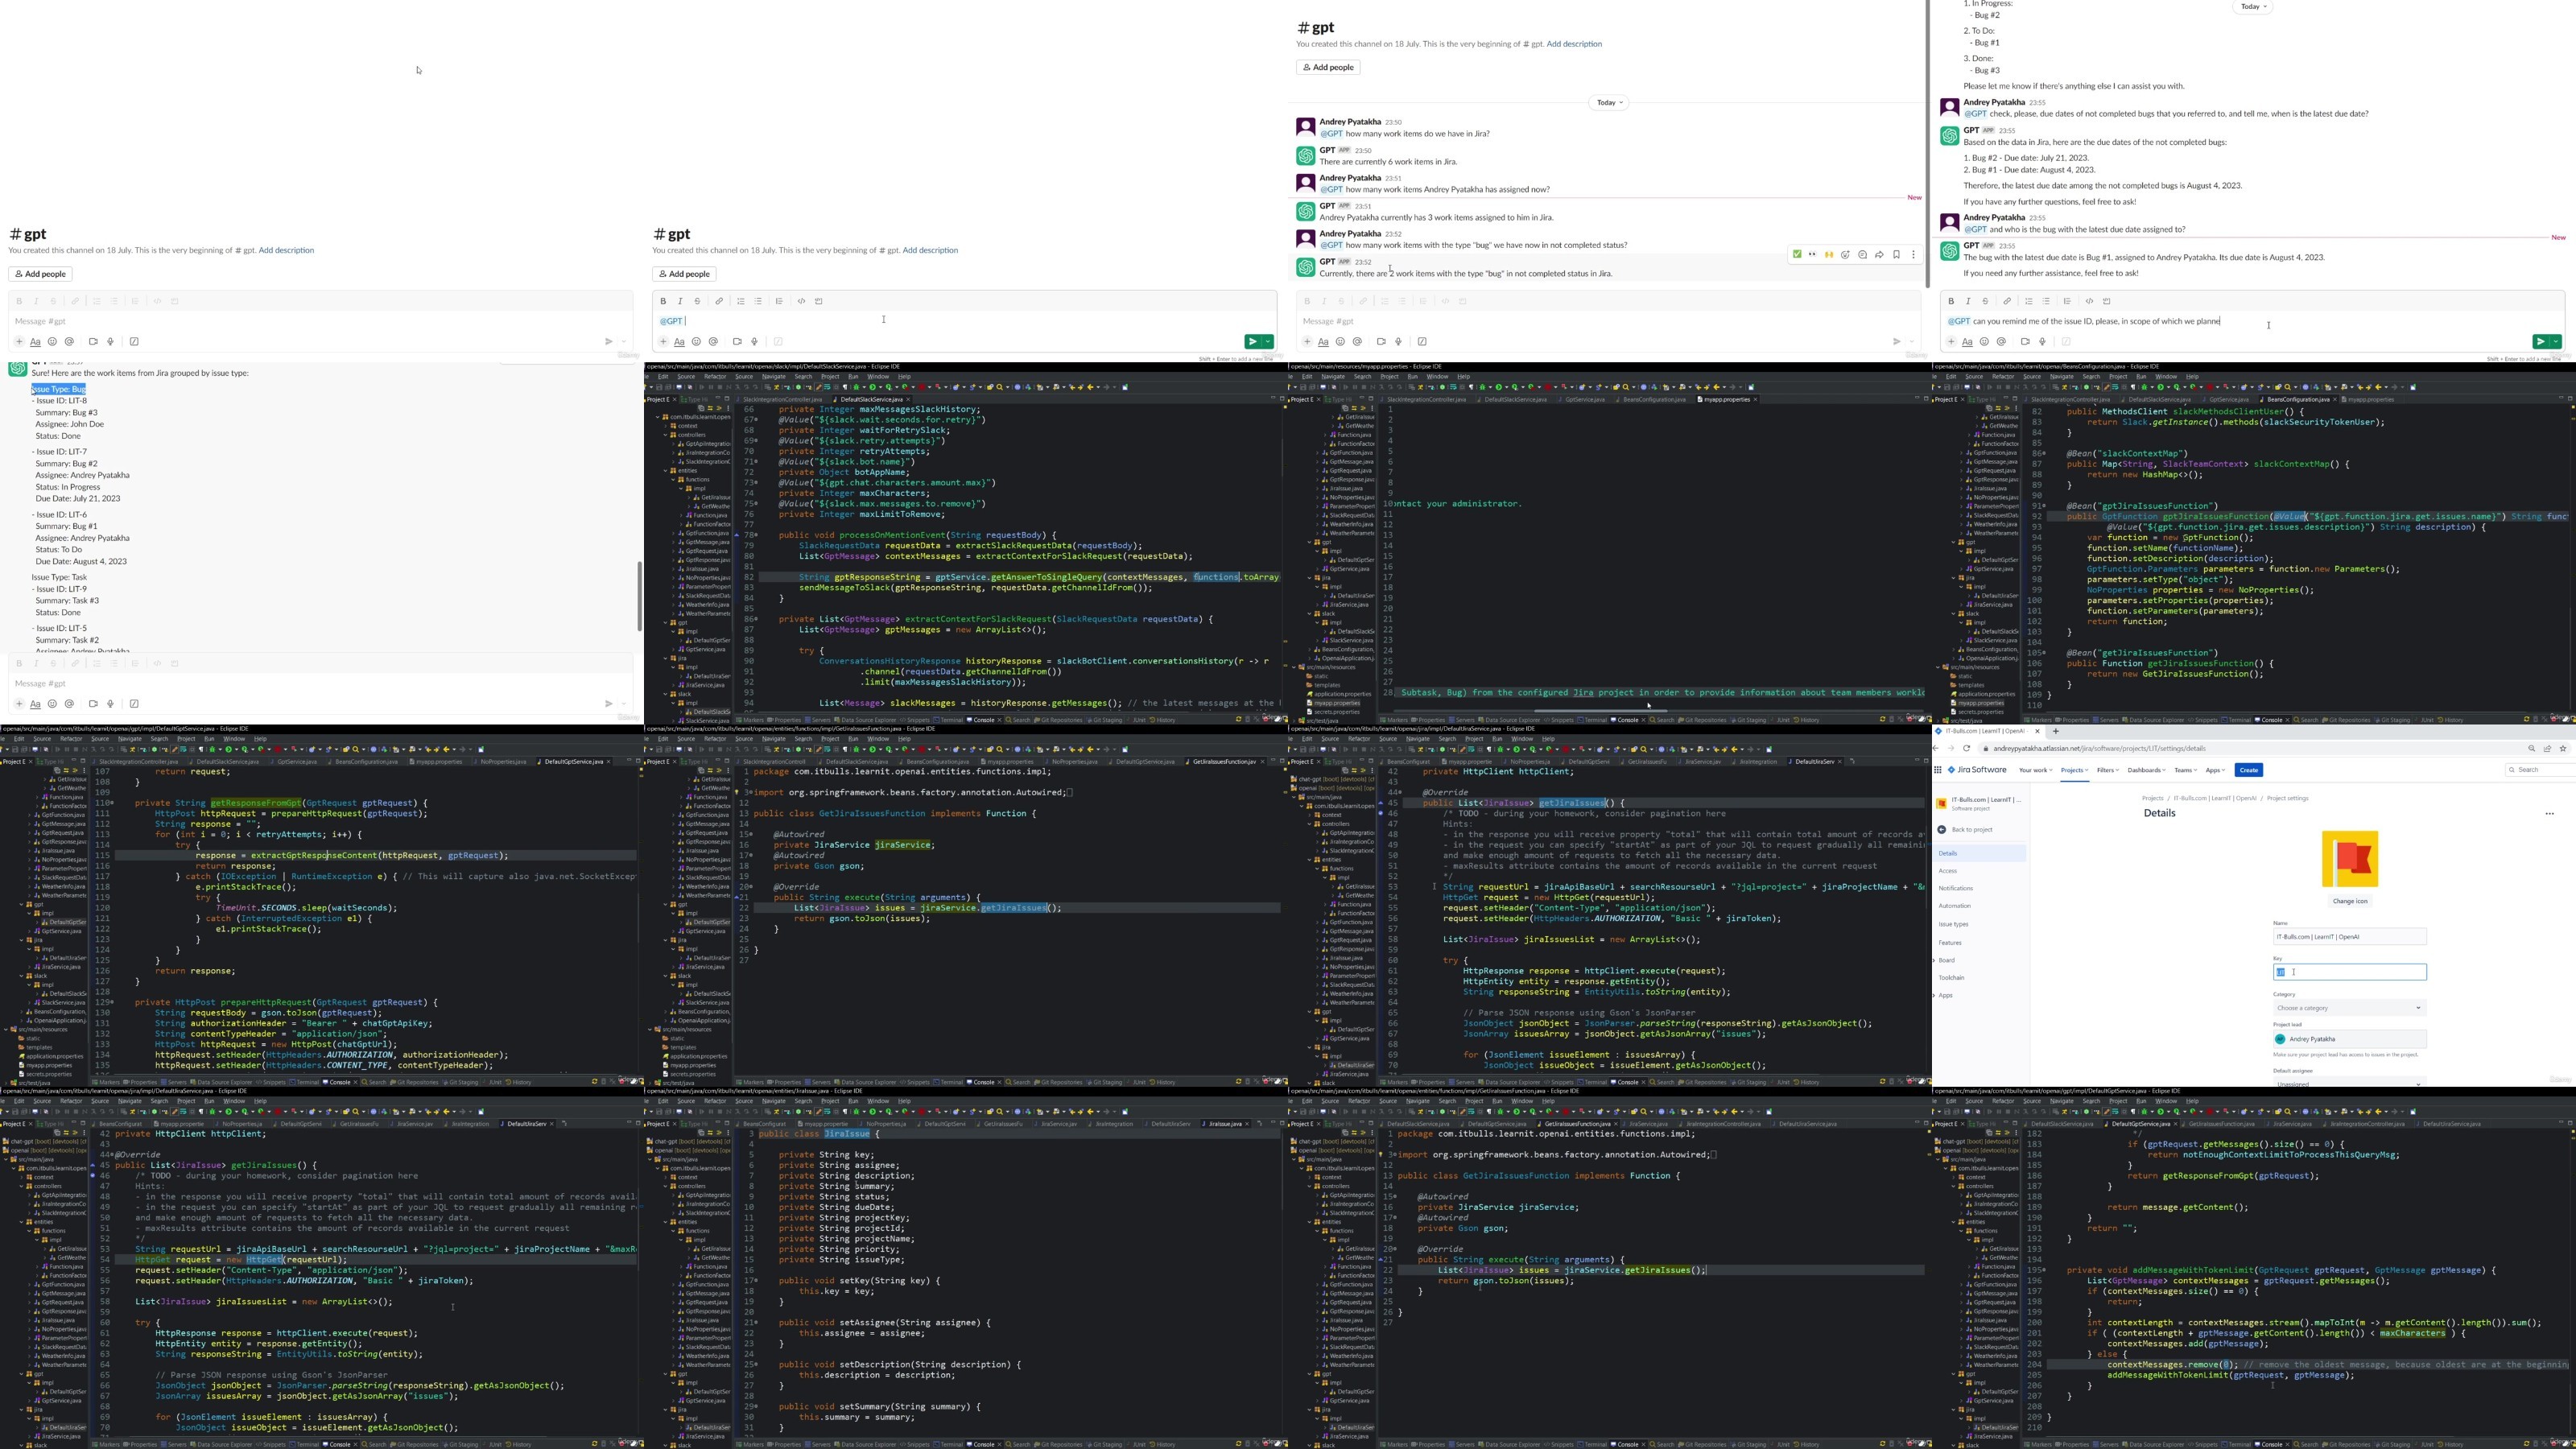2576x1449 pixels.
Task: Click the Jira Search box in the top bar
Action: click(2540, 770)
